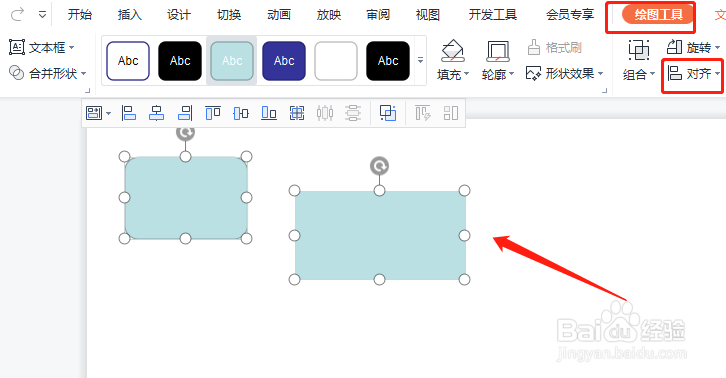Click the rotation handle of rounded rectangle
Viewport: 726px width, 378px height.
click(x=185, y=132)
